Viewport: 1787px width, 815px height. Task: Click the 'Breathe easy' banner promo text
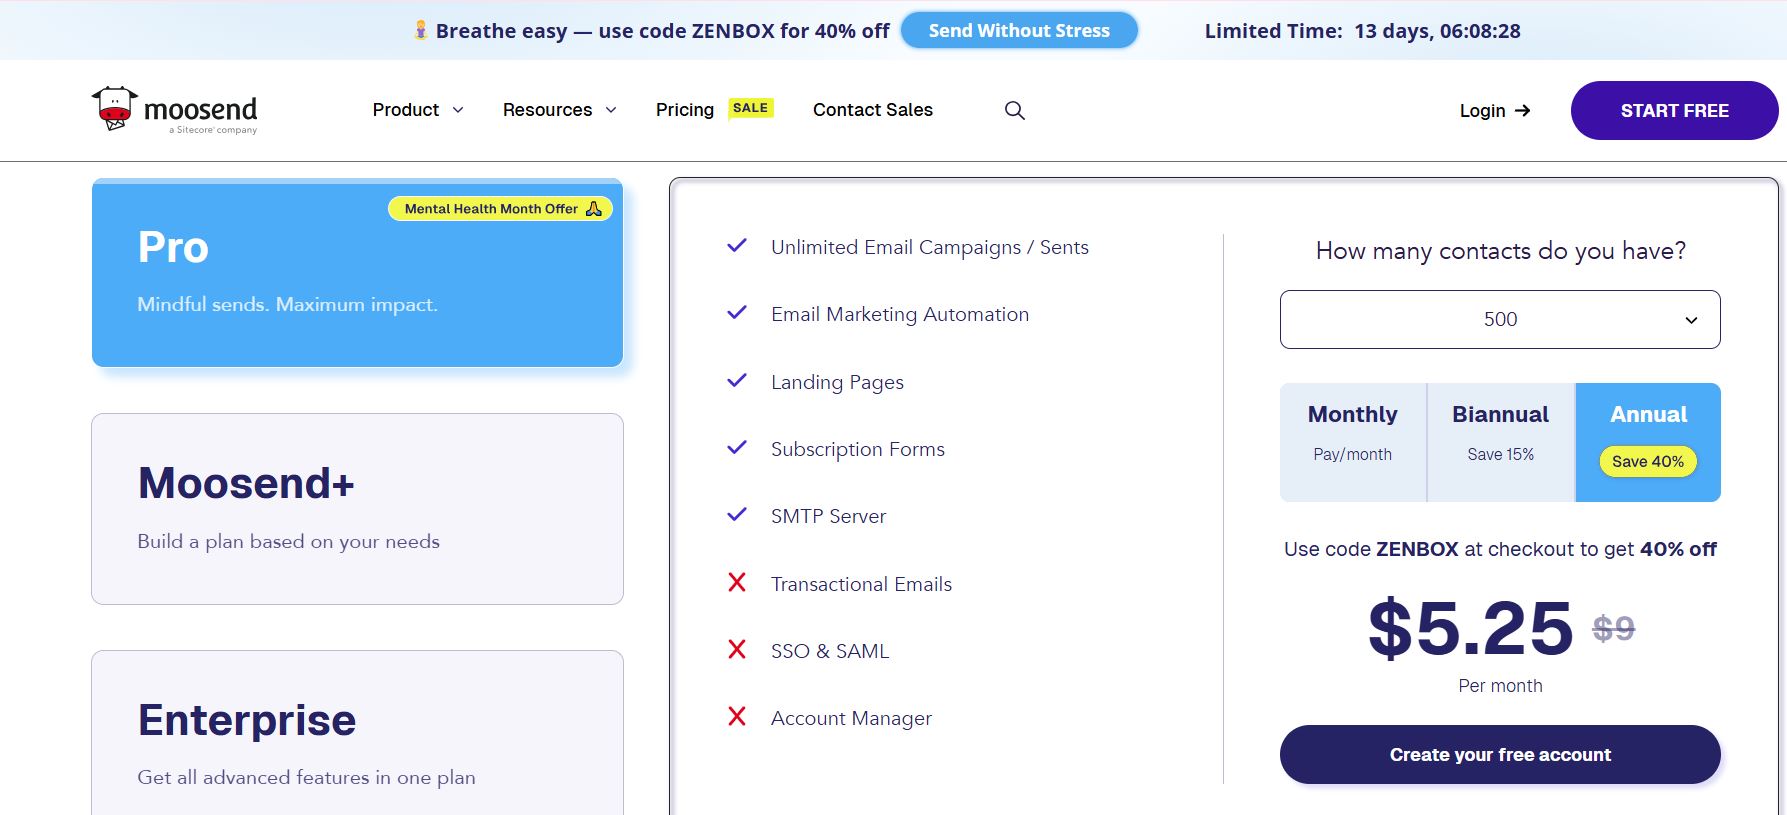point(662,31)
